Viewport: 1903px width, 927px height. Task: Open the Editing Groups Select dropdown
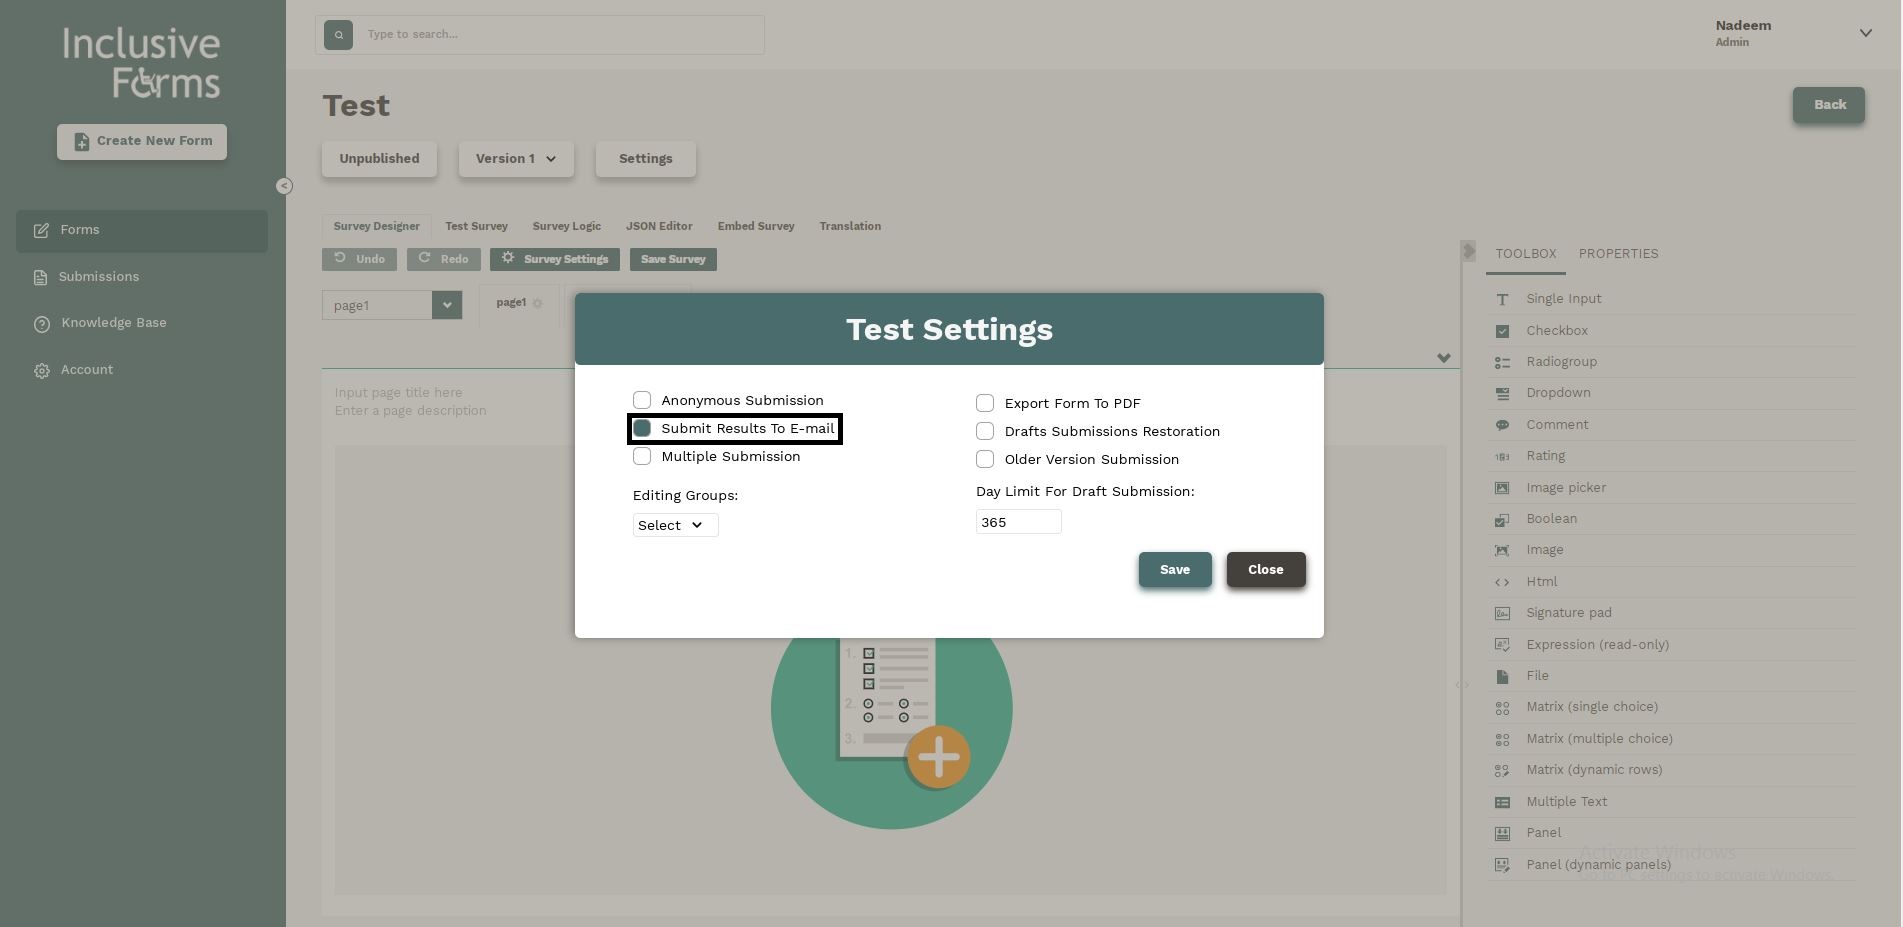coord(674,525)
